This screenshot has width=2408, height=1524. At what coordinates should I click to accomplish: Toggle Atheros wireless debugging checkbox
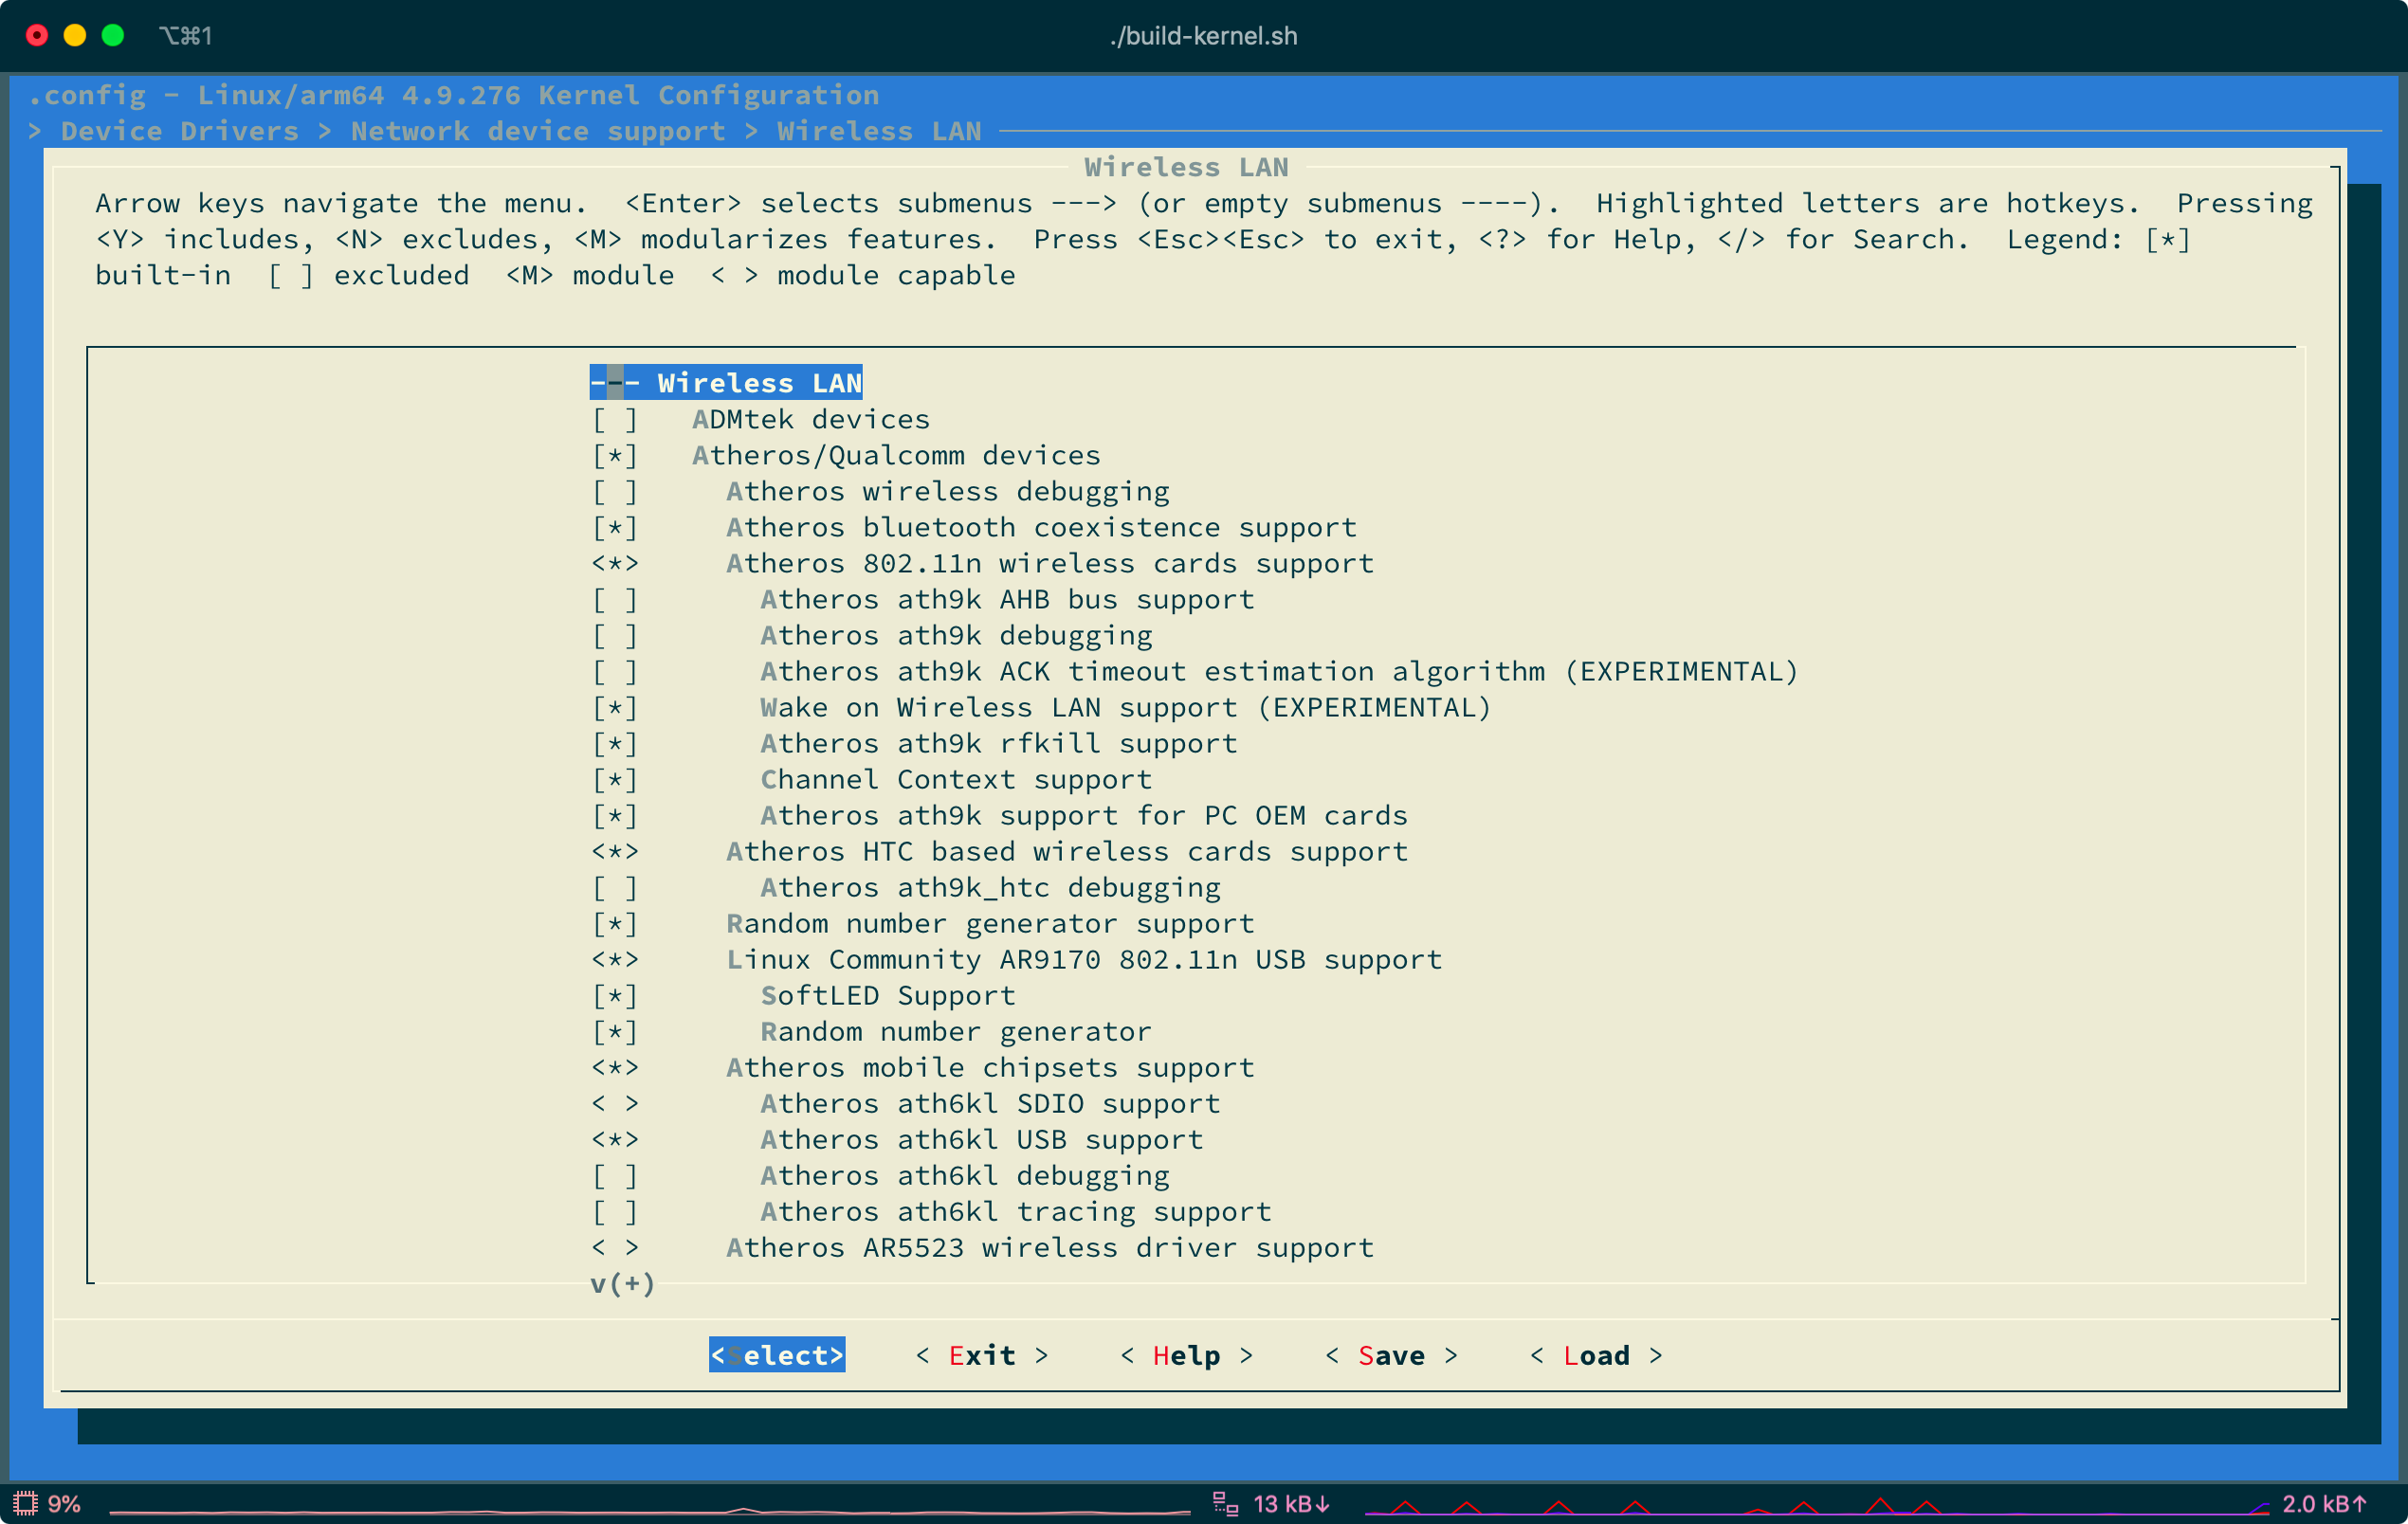tap(614, 491)
